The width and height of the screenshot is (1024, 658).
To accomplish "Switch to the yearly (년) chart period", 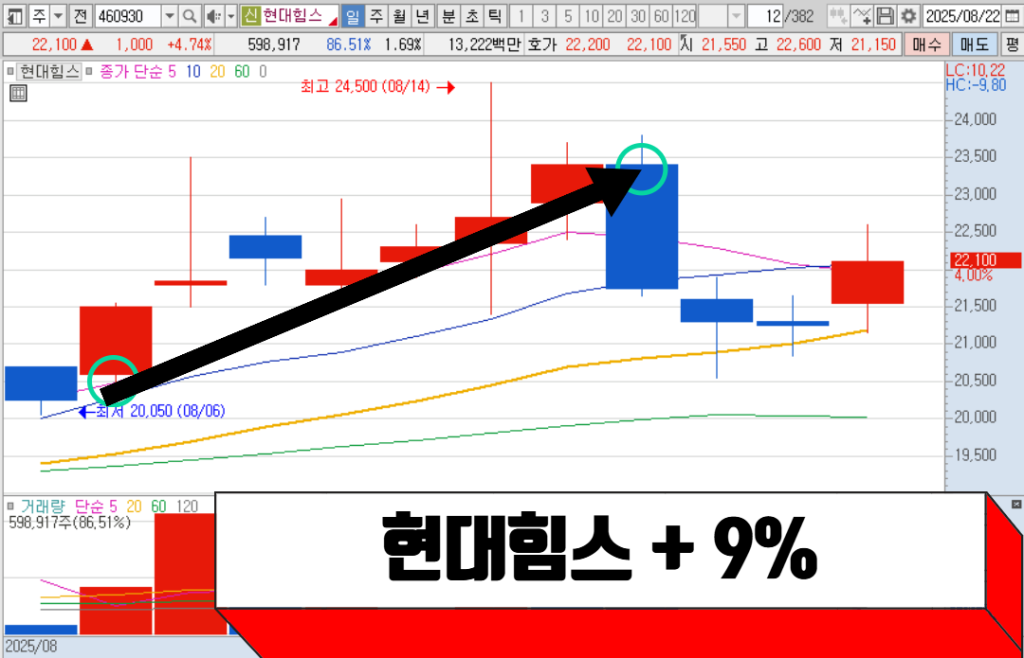I will pos(422,16).
